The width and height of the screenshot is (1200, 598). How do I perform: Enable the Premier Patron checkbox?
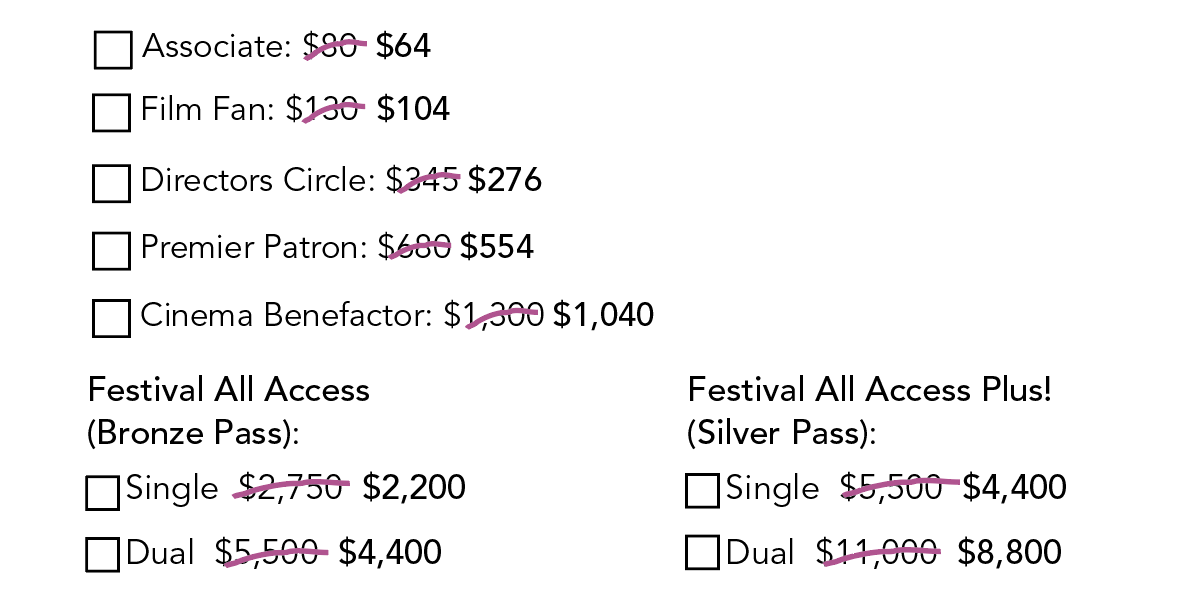click(x=111, y=250)
